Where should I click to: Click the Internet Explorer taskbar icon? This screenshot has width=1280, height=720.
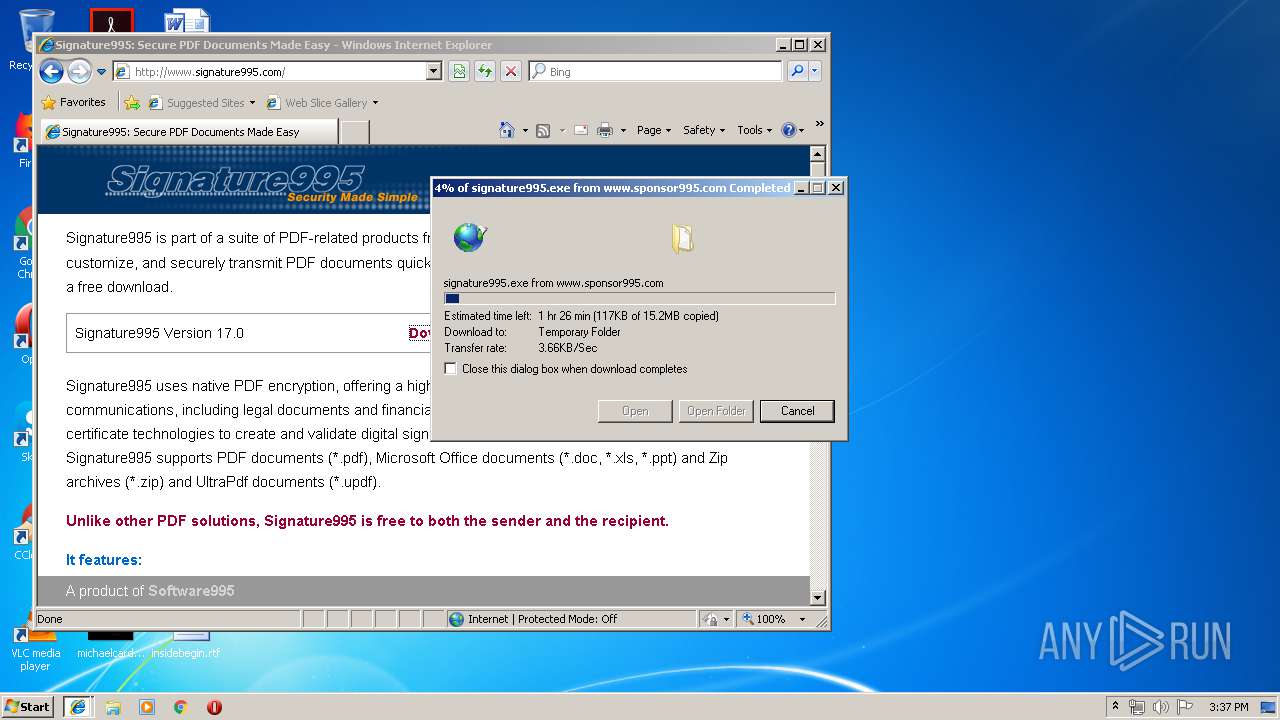click(78, 706)
